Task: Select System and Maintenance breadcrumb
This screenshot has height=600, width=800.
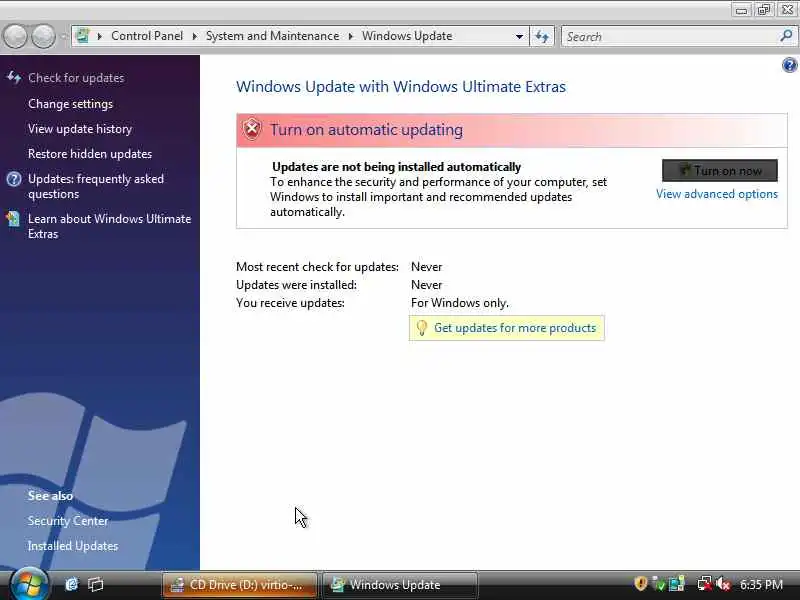Action: [272, 36]
